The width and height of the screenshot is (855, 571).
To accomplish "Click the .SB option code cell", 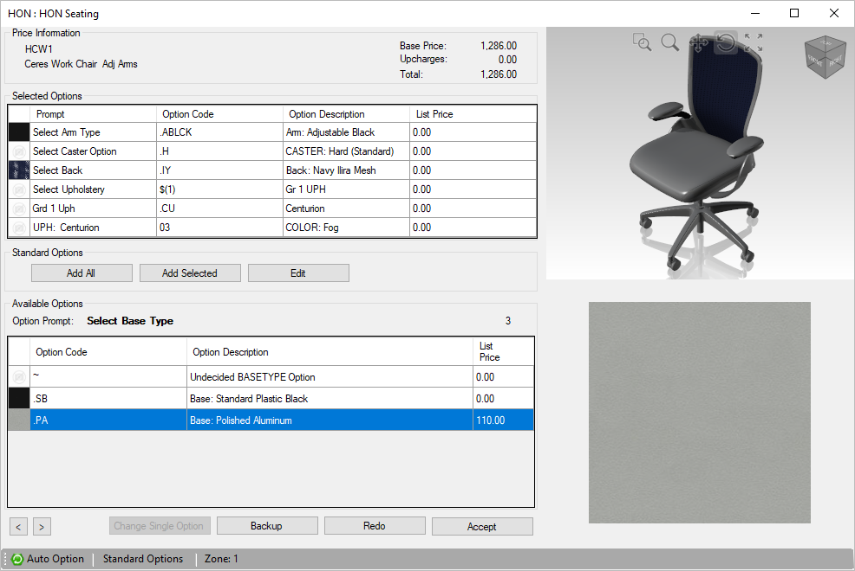I will (x=109, y=399).
